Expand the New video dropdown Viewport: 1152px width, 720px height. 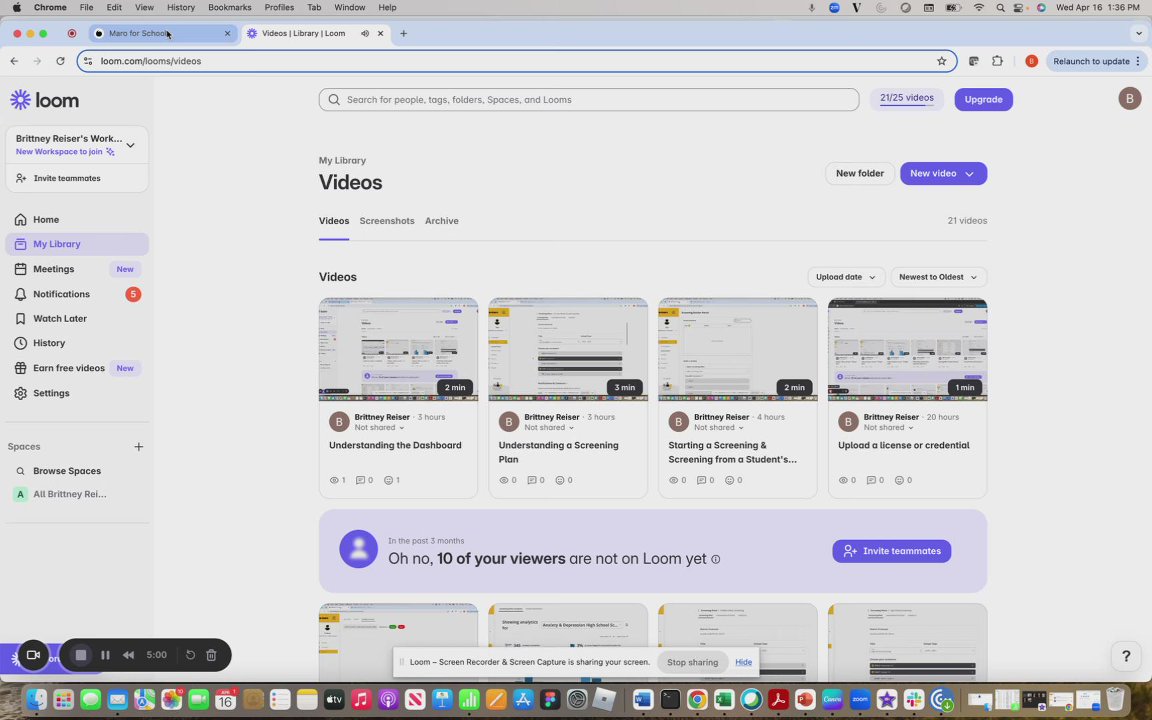969,173
